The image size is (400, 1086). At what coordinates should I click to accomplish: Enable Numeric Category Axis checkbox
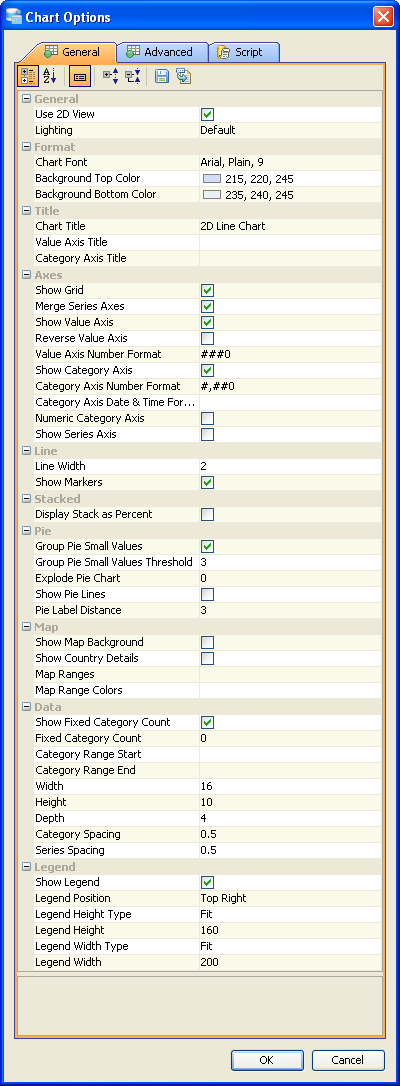208,419
